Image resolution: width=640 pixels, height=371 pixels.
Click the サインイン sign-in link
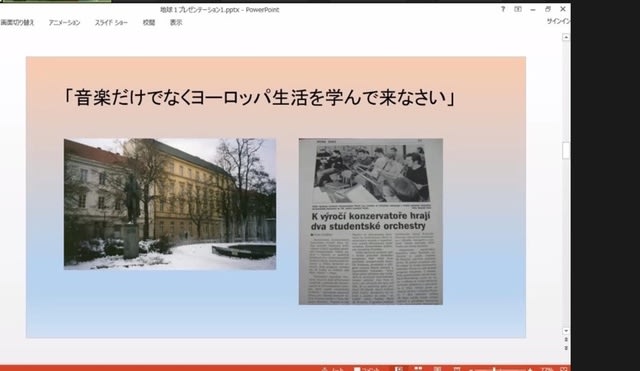point(558,21)
